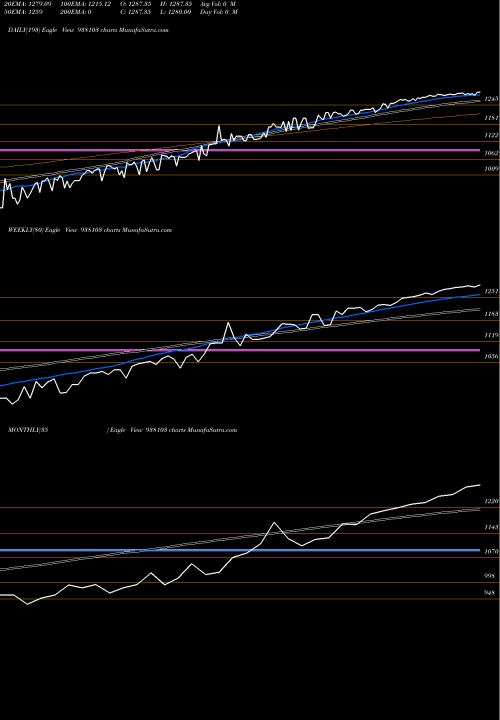Select the low price L: 1280.09

click(176, 12)
